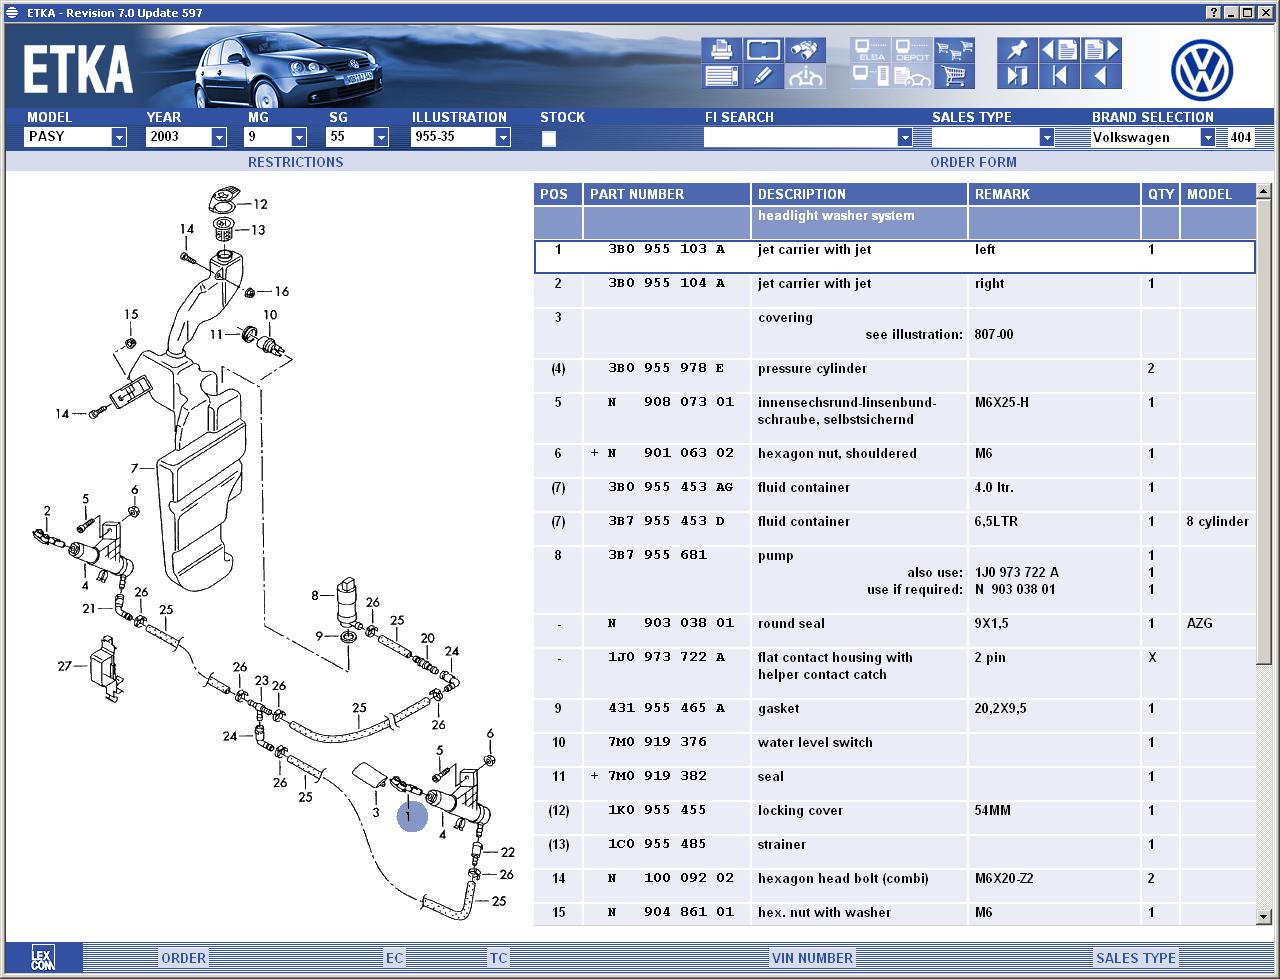Click the single shopping cart icon

coord(954,76)
